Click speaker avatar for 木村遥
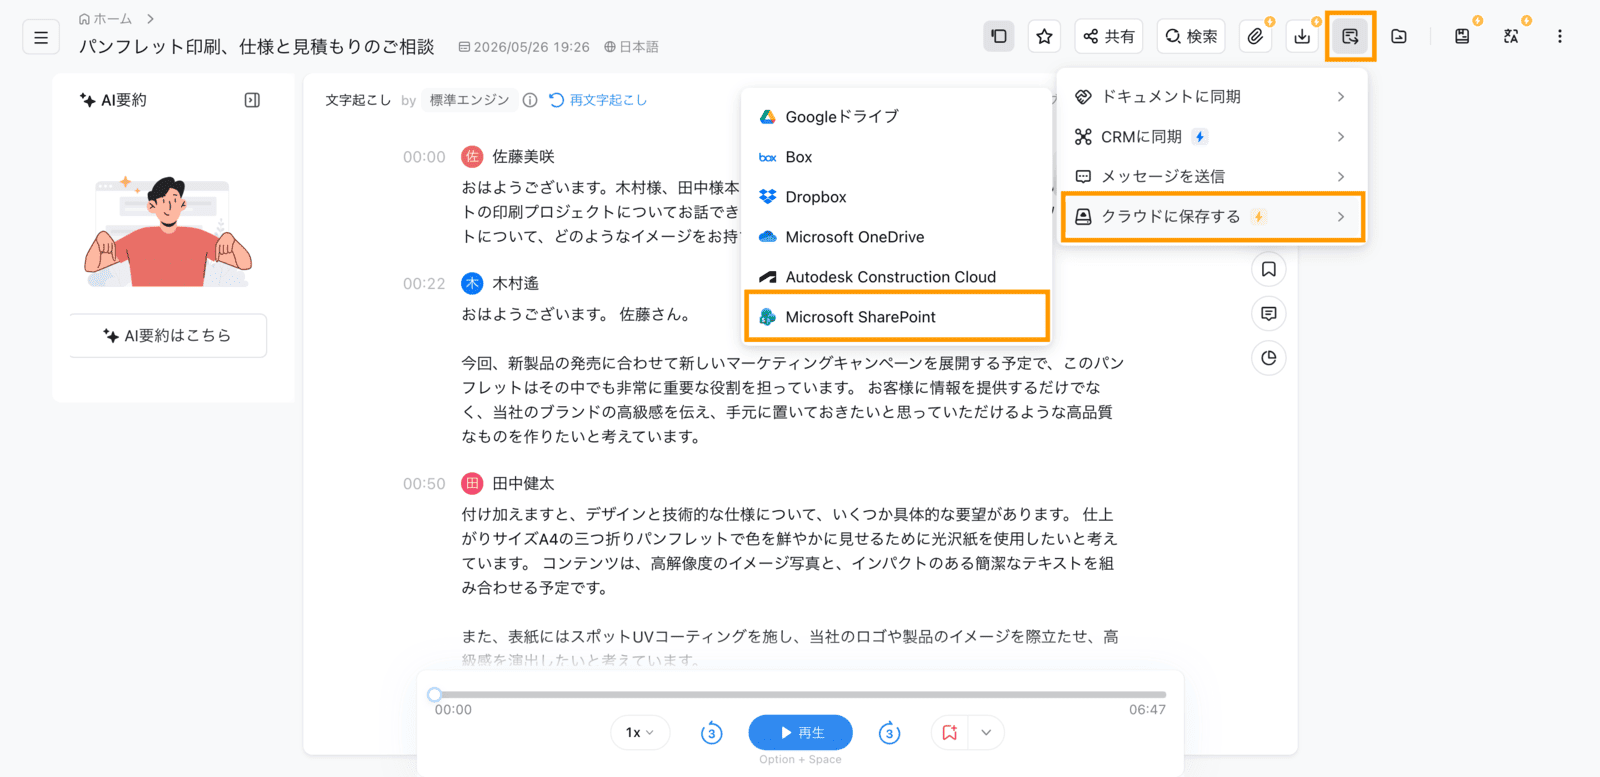 pyautogui.click(x=472, y=283)
